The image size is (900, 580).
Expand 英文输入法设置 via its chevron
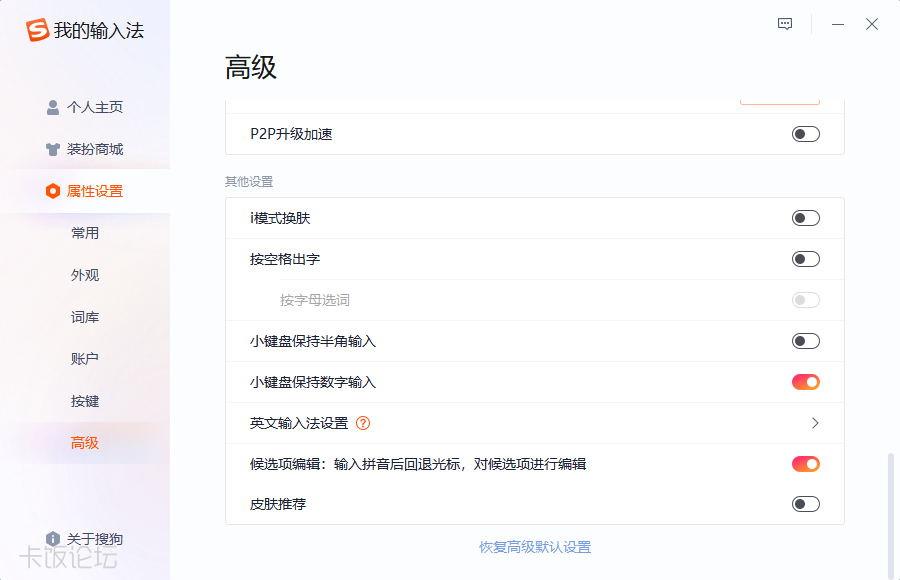point(814,423)
